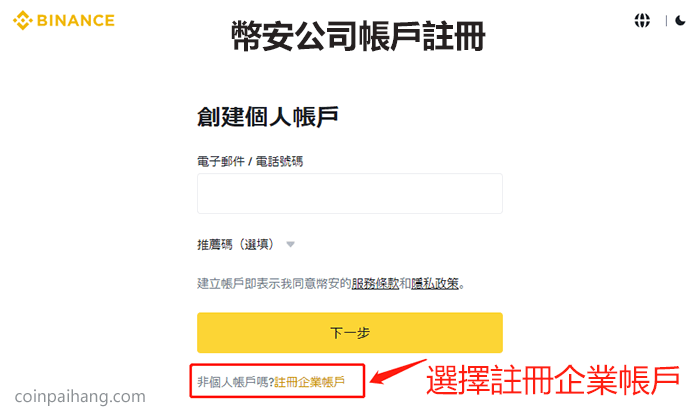Click the red arrow pointing to link

397,372
